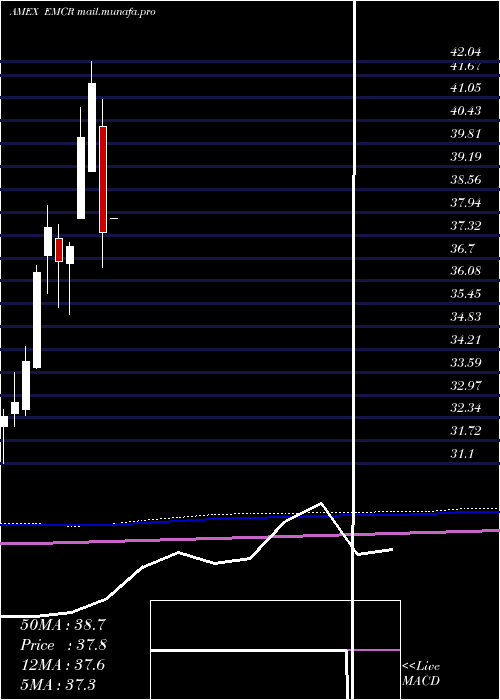Screen dimensions: 500x700
Task: Click the 36.7 price axis label
Action: pos(462,248)
